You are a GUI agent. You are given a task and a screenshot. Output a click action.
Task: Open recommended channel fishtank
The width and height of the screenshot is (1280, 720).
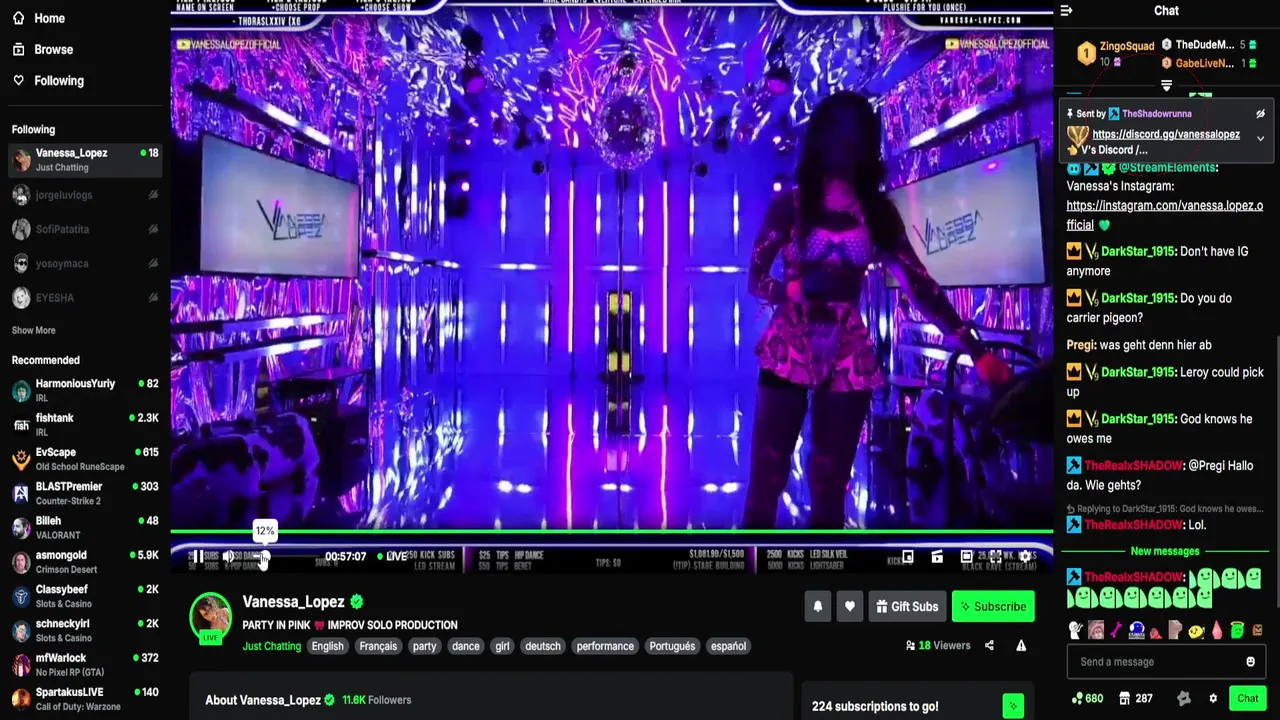coord(85,425)
